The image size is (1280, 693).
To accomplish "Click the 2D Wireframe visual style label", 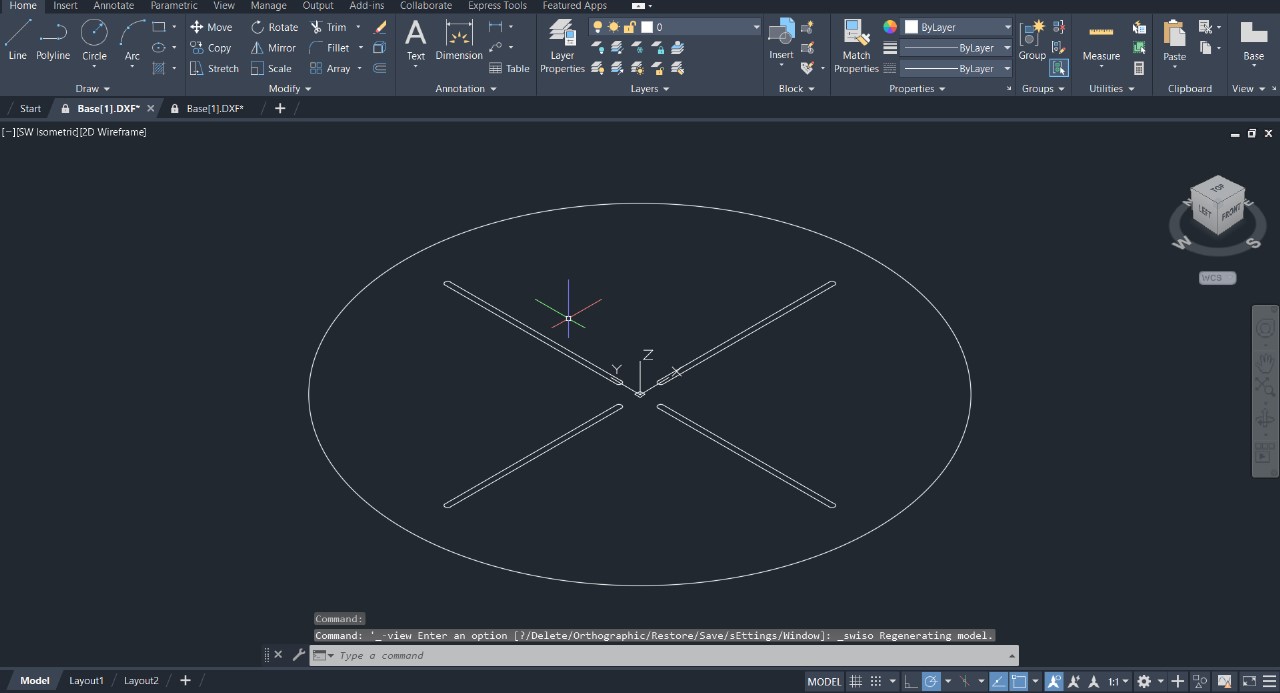I will tap(113, 132).
